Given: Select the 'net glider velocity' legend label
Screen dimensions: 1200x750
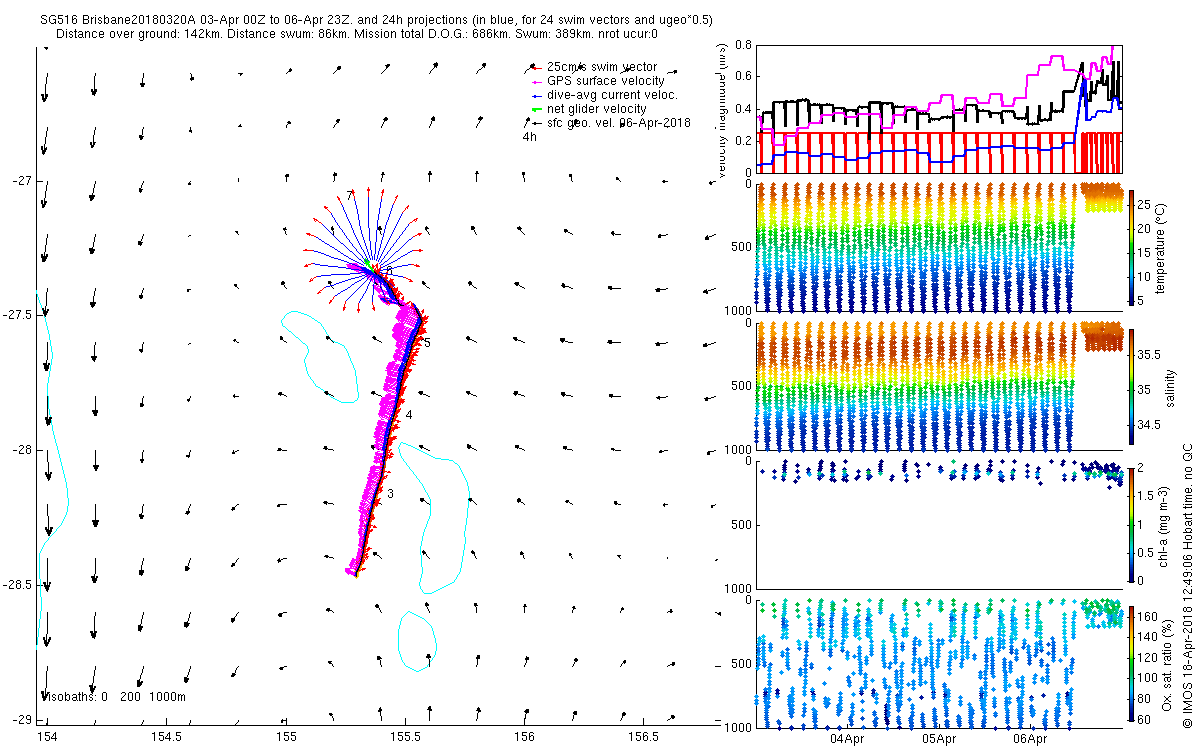Looking at the screenshot, I should [597, 108].
